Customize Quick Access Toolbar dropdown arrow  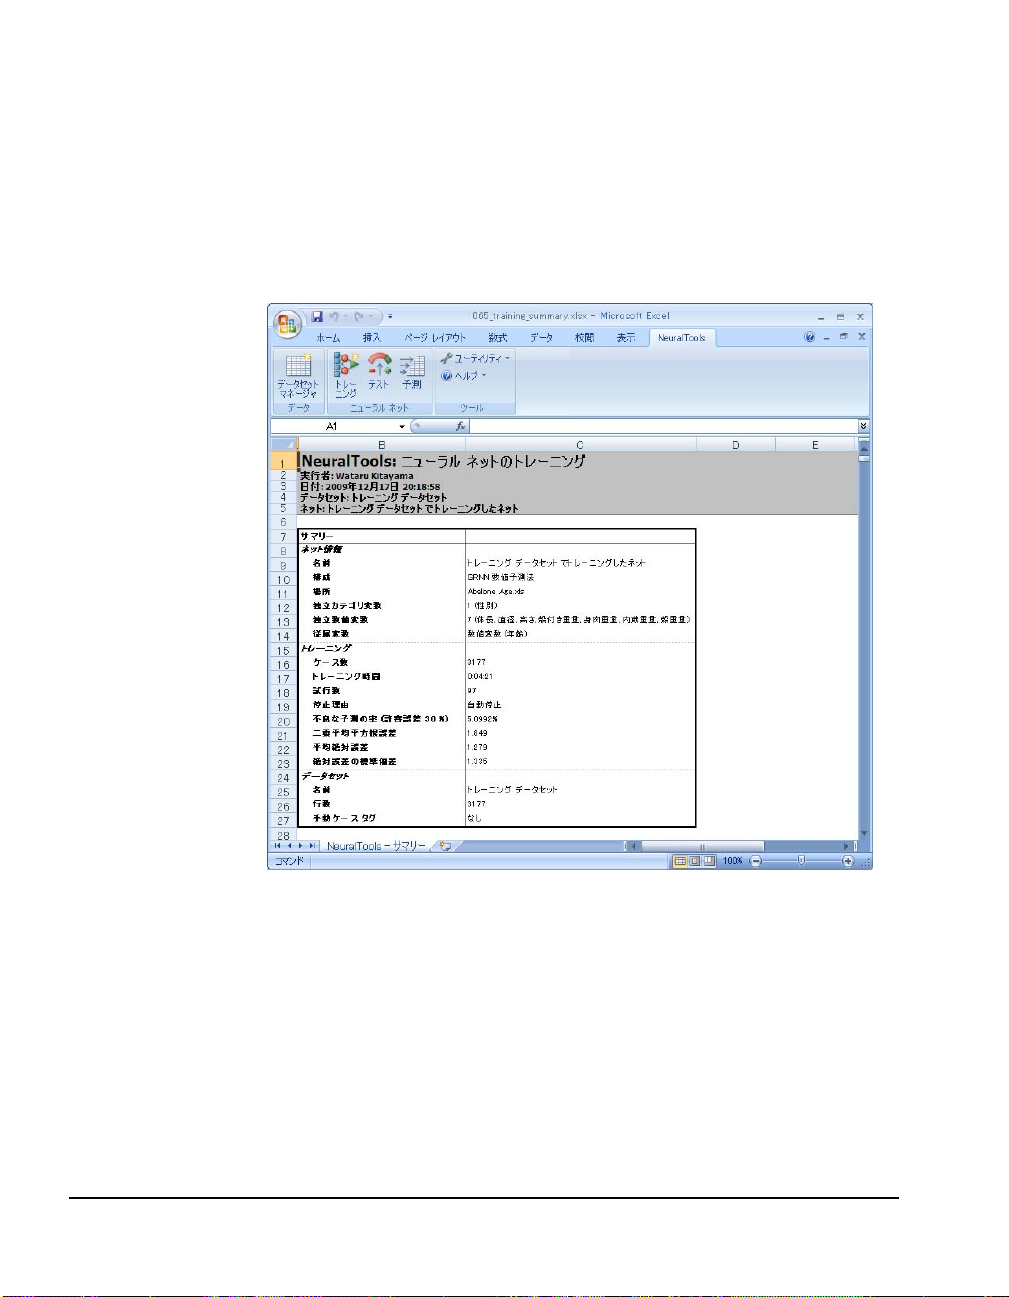pos(390,316)
